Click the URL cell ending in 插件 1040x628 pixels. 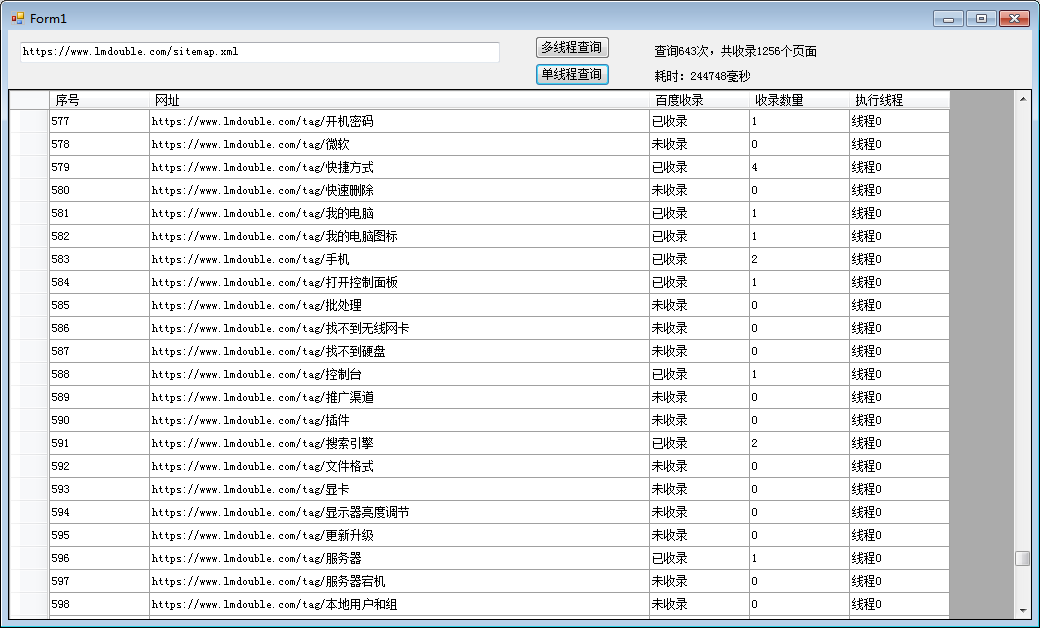(x=399, y=420)
